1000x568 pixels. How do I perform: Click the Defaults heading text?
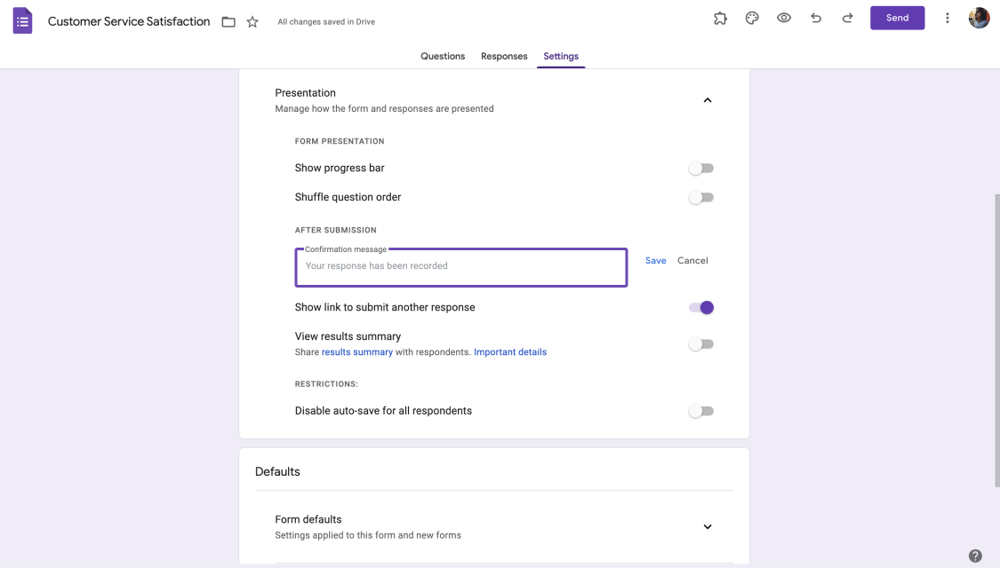[x=277, y=472]
